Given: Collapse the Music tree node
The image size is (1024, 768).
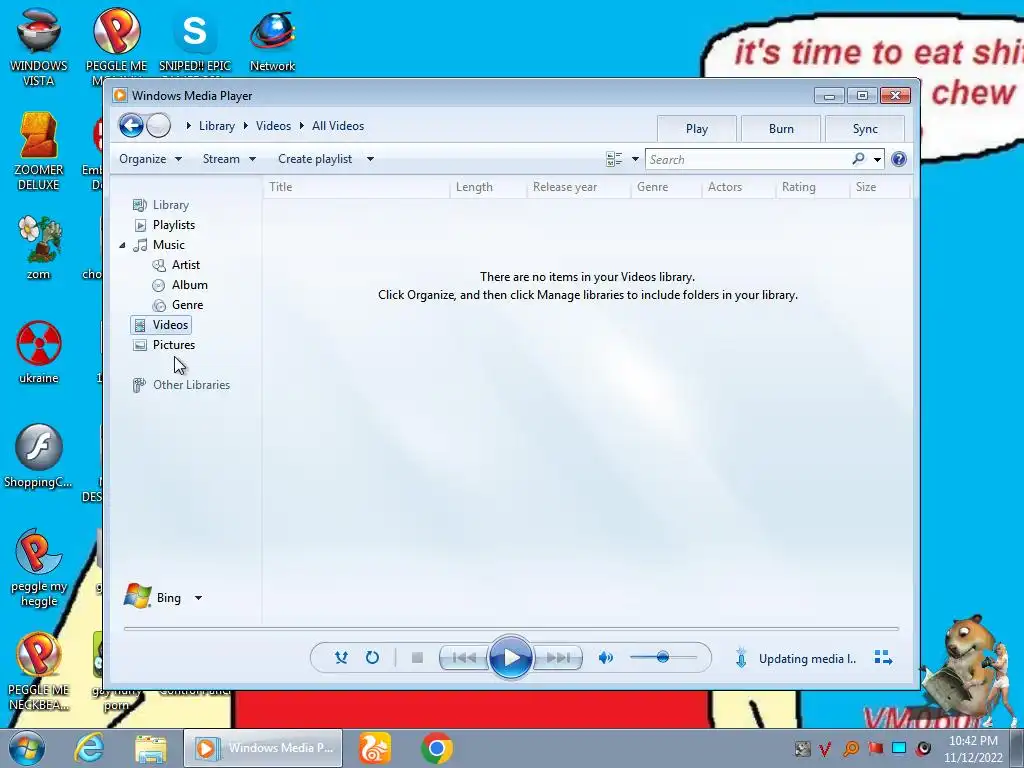Looking at the screenshot, I should [x=122, y=245].
